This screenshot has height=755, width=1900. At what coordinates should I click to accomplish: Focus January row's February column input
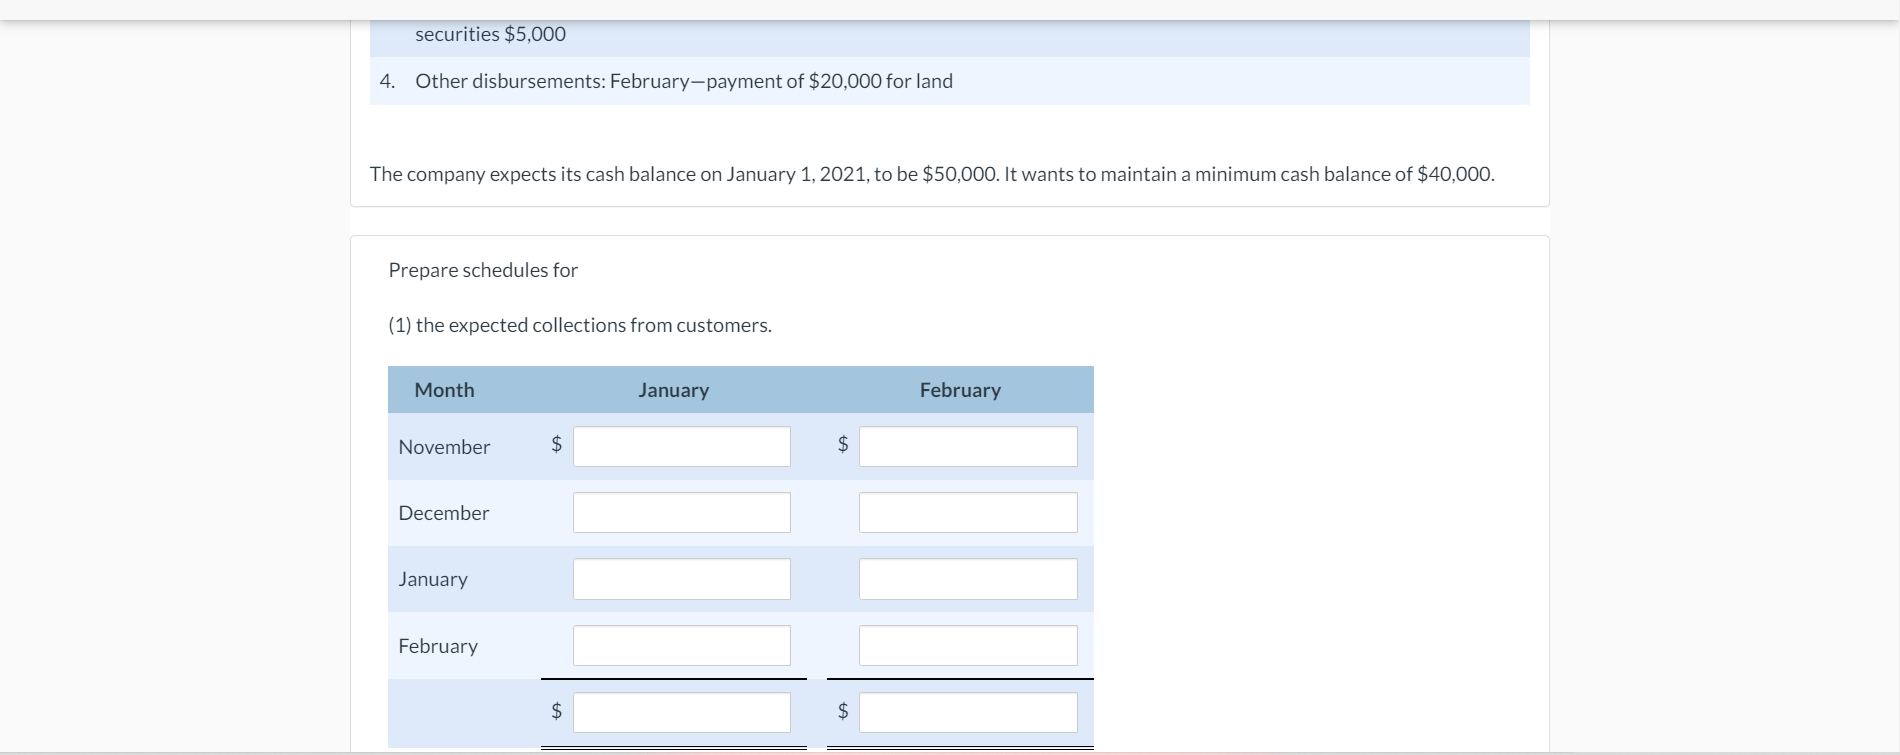968,579
